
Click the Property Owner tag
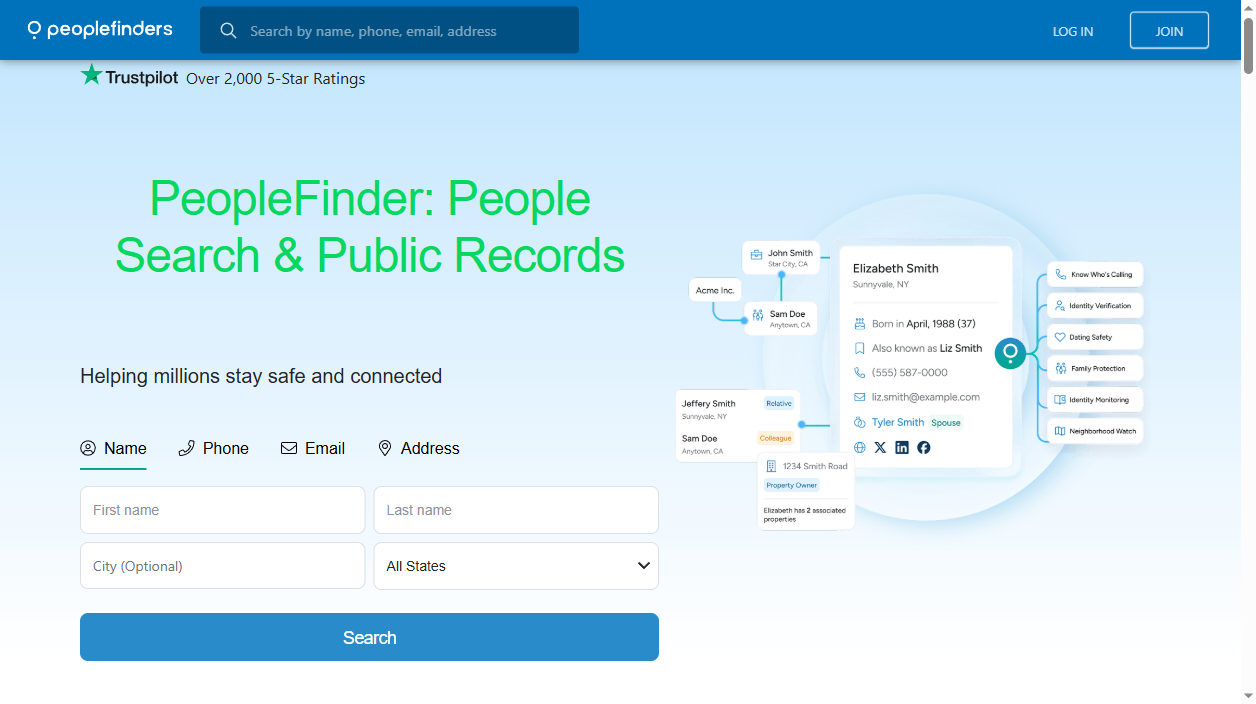point(792,485)
